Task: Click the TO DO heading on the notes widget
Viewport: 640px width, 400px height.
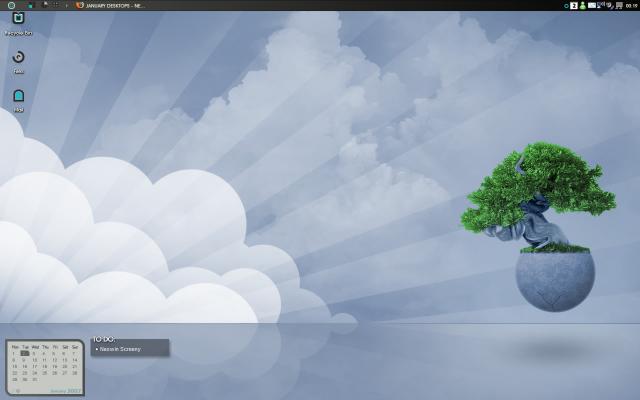Action: 104,339
